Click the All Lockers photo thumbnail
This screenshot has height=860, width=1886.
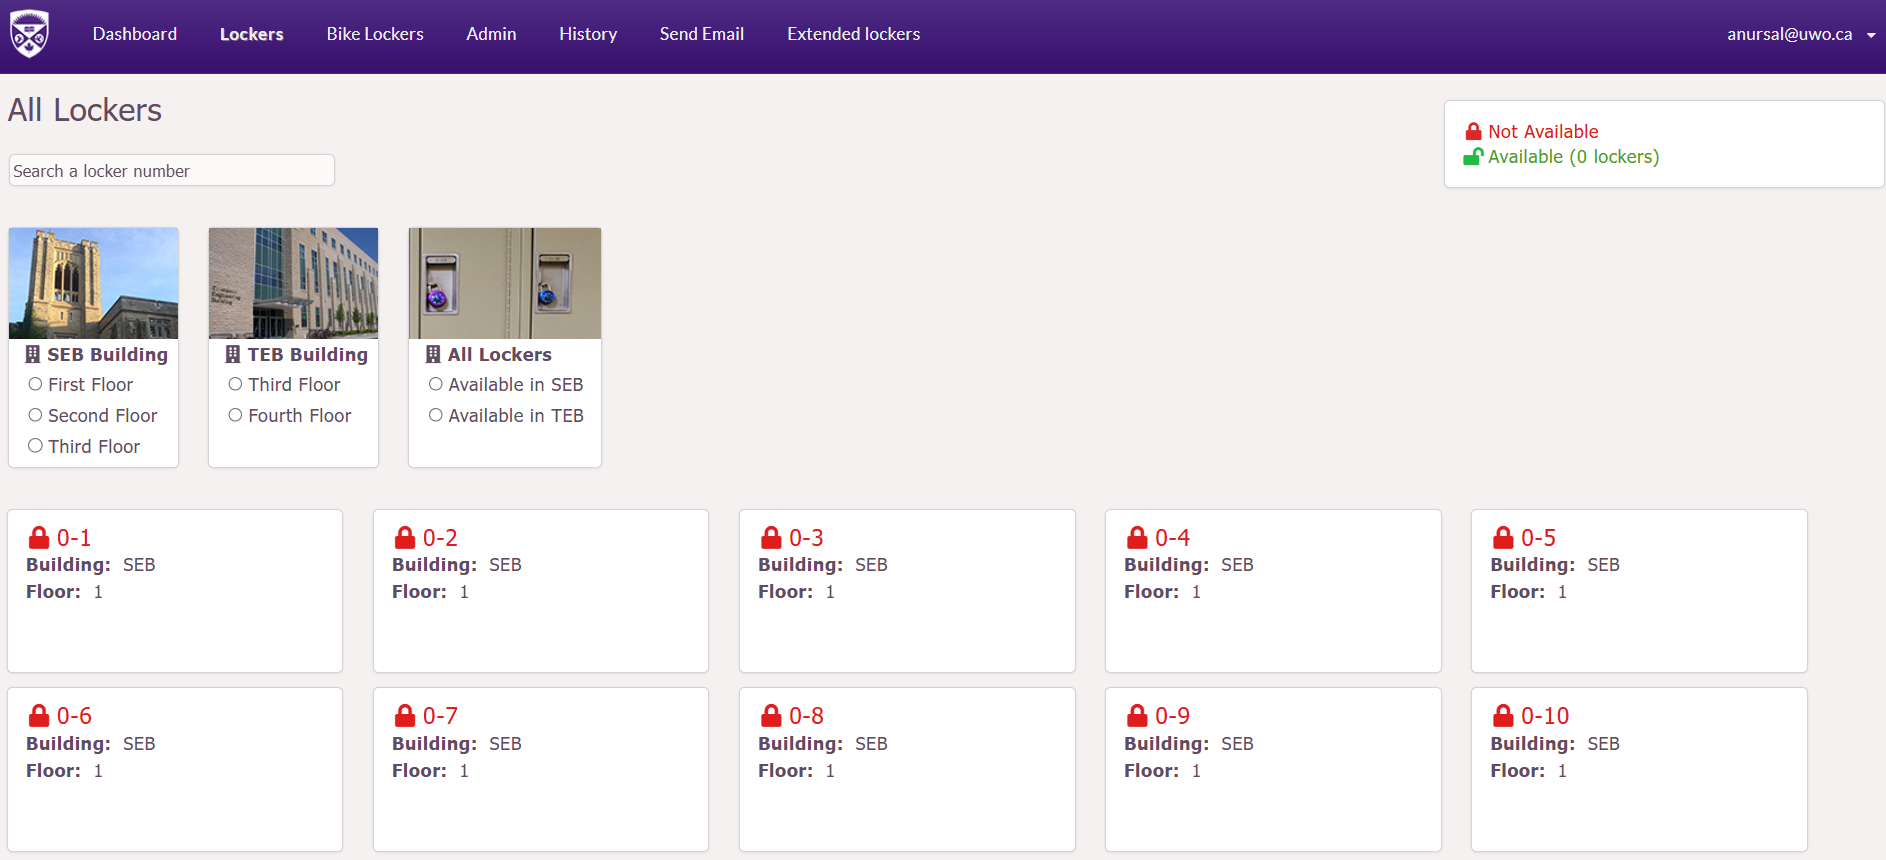(x=505, y=283)
